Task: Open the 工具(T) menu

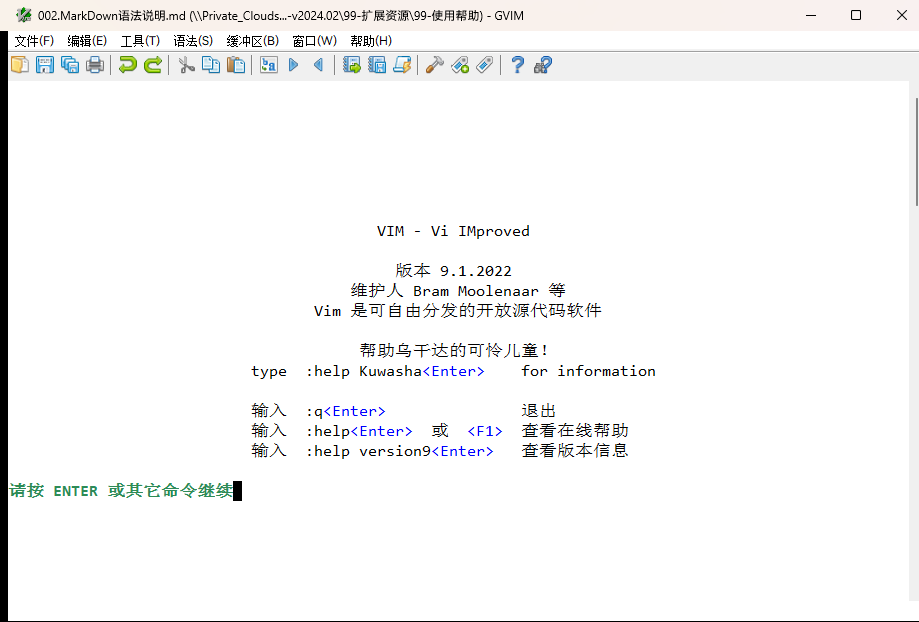Action: coord(138,40)
